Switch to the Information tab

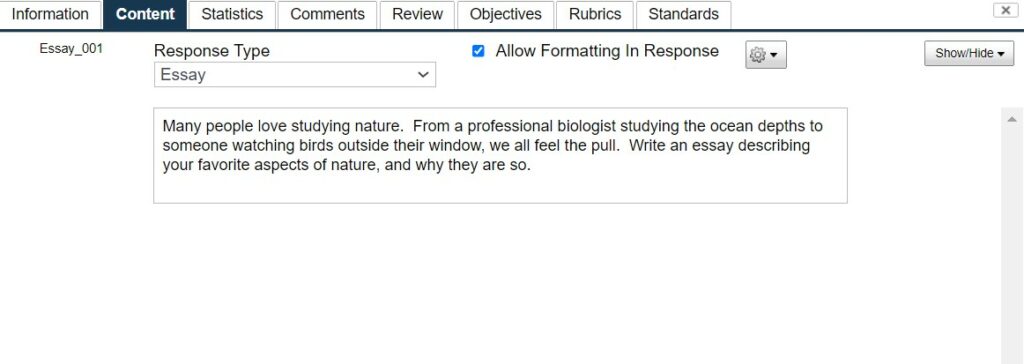click(50, 14)
